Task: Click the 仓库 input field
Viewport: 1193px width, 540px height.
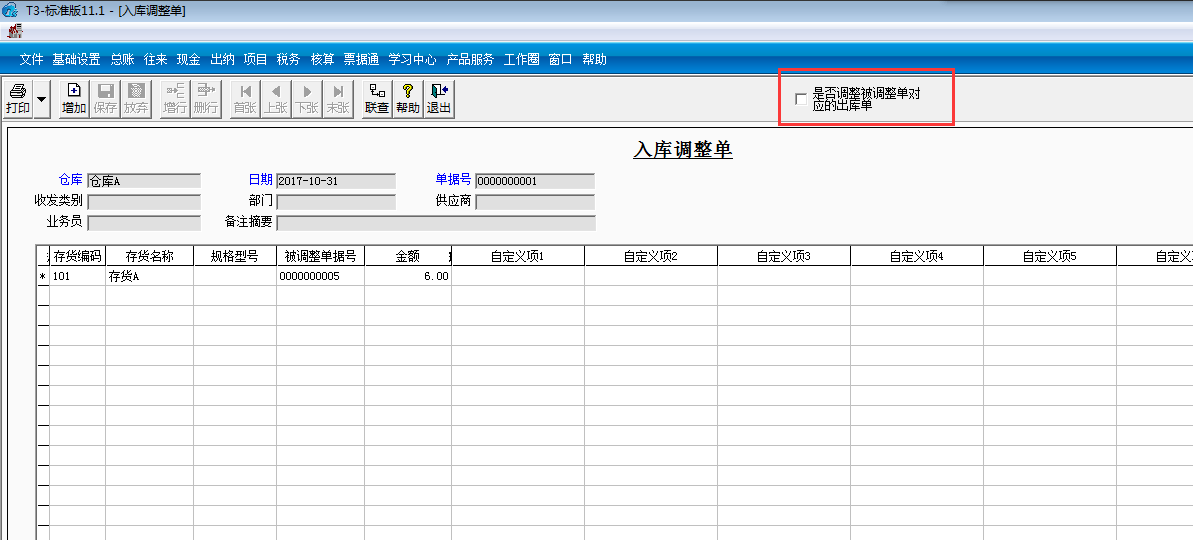Action: pyautogui.click(x=144, y=181)
